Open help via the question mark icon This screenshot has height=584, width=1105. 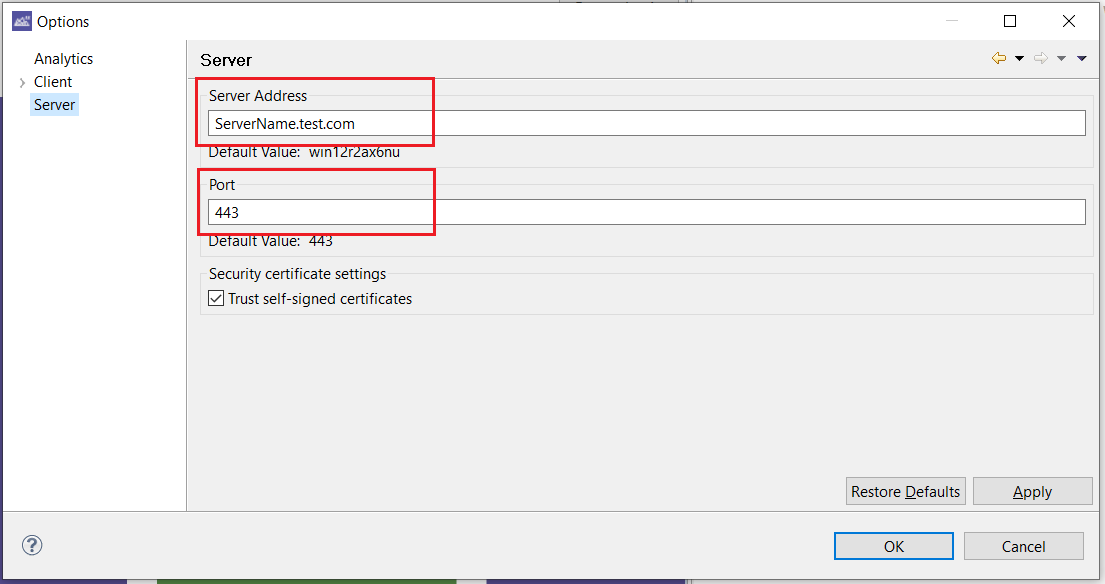click(x=31, y=545)
